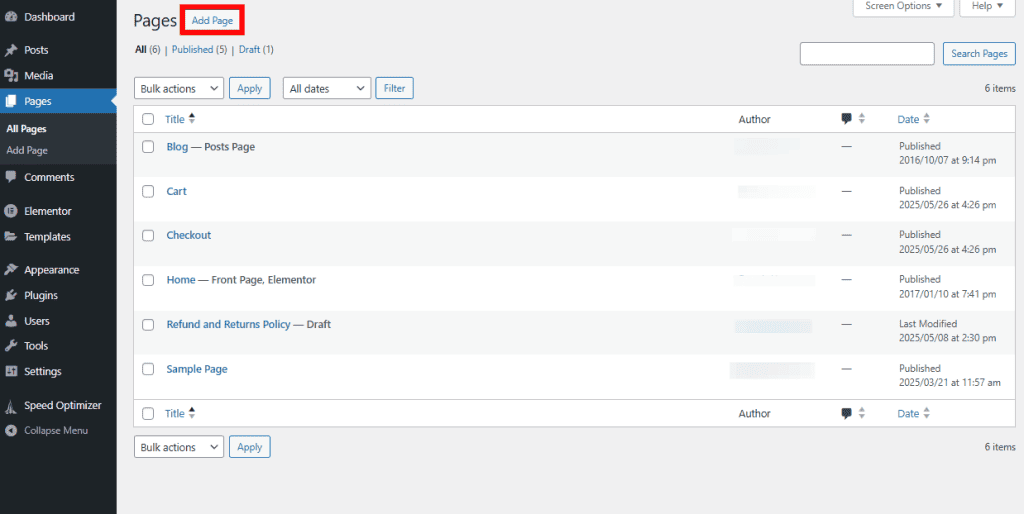Image resolution: width=1024 pixels, height=514 pixels.
Task: Open the All dates dropdown
Action: point(327,88)
